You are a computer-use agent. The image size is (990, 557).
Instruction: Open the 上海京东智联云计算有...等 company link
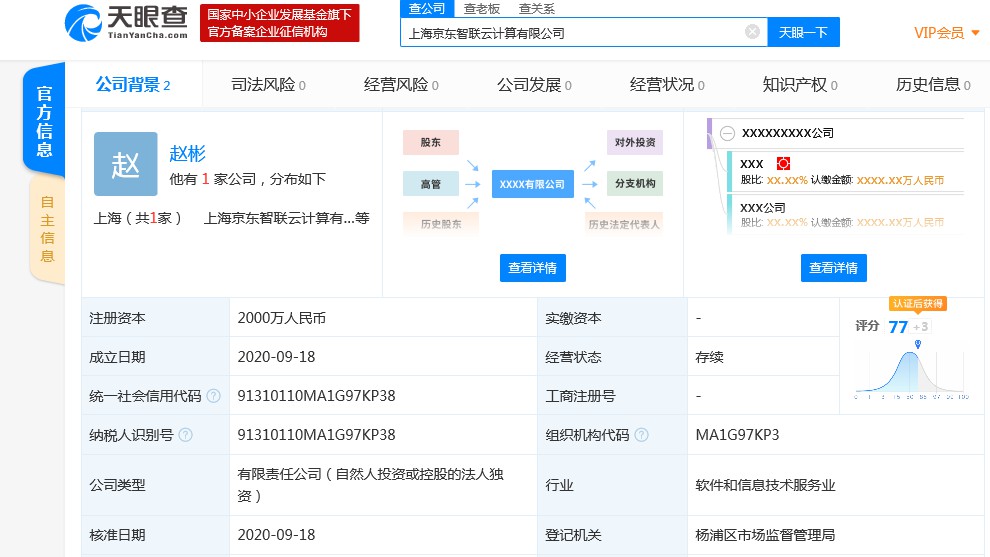[287, 219]
